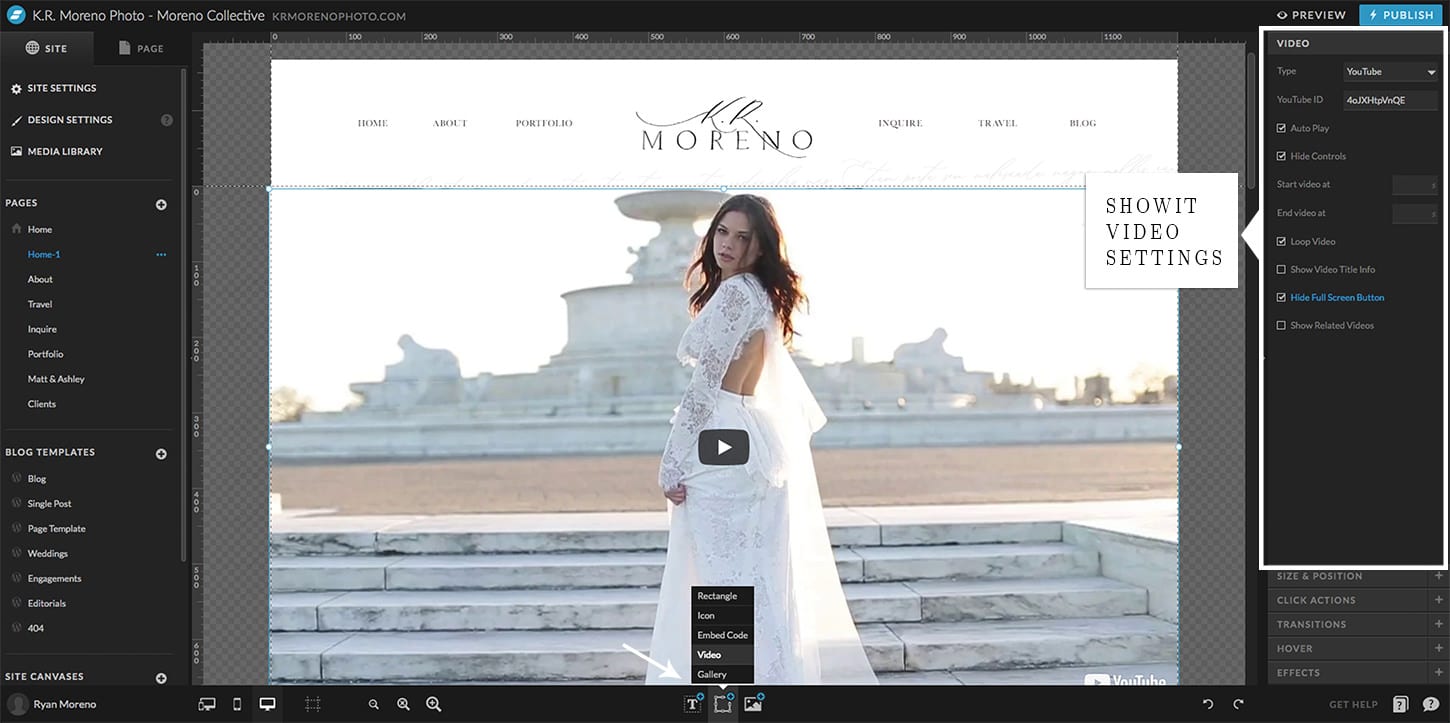Open the video Type dropdown

[1390, 71]
